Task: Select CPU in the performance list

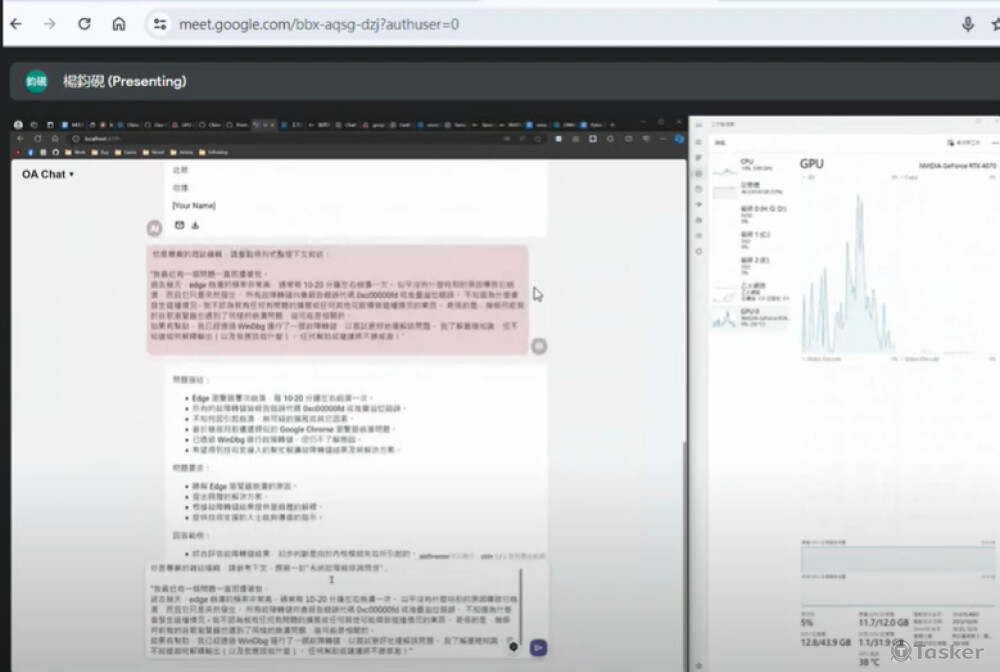Action: pyautogui.click(x=745, y=163)
